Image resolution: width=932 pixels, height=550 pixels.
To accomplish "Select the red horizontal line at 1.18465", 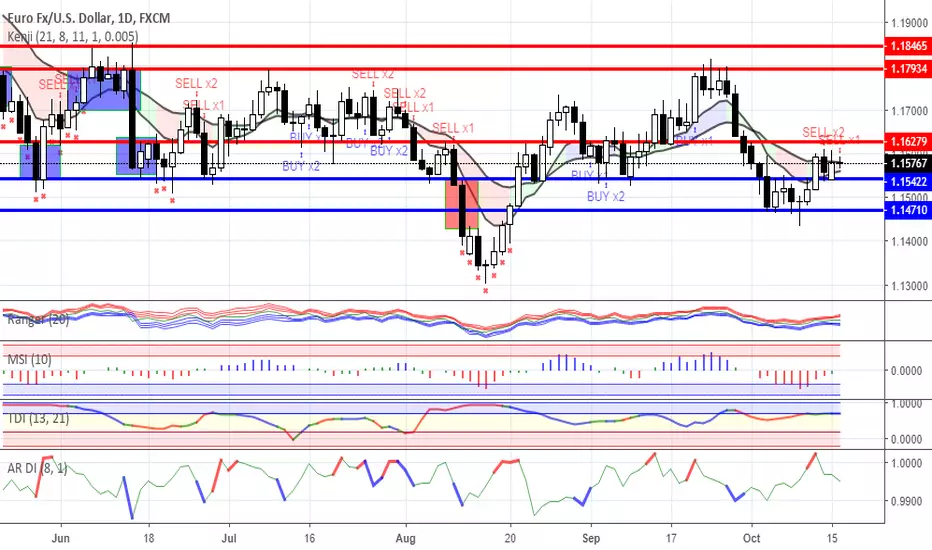I will pos(442,46).
